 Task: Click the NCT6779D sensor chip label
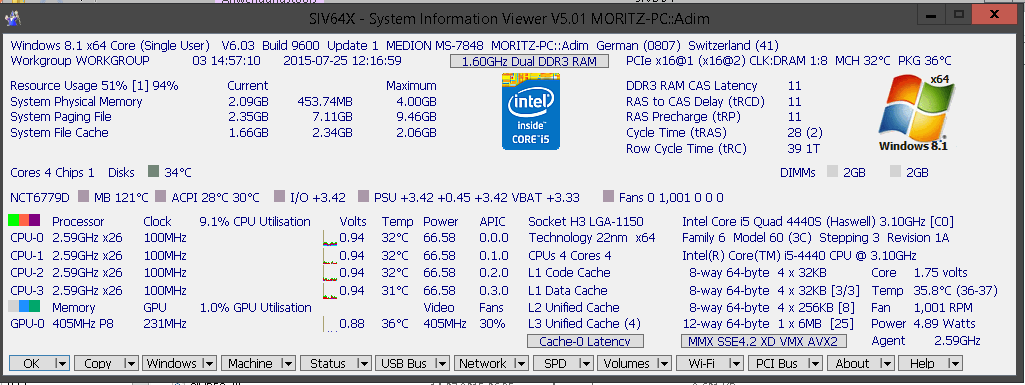point(40,197)
